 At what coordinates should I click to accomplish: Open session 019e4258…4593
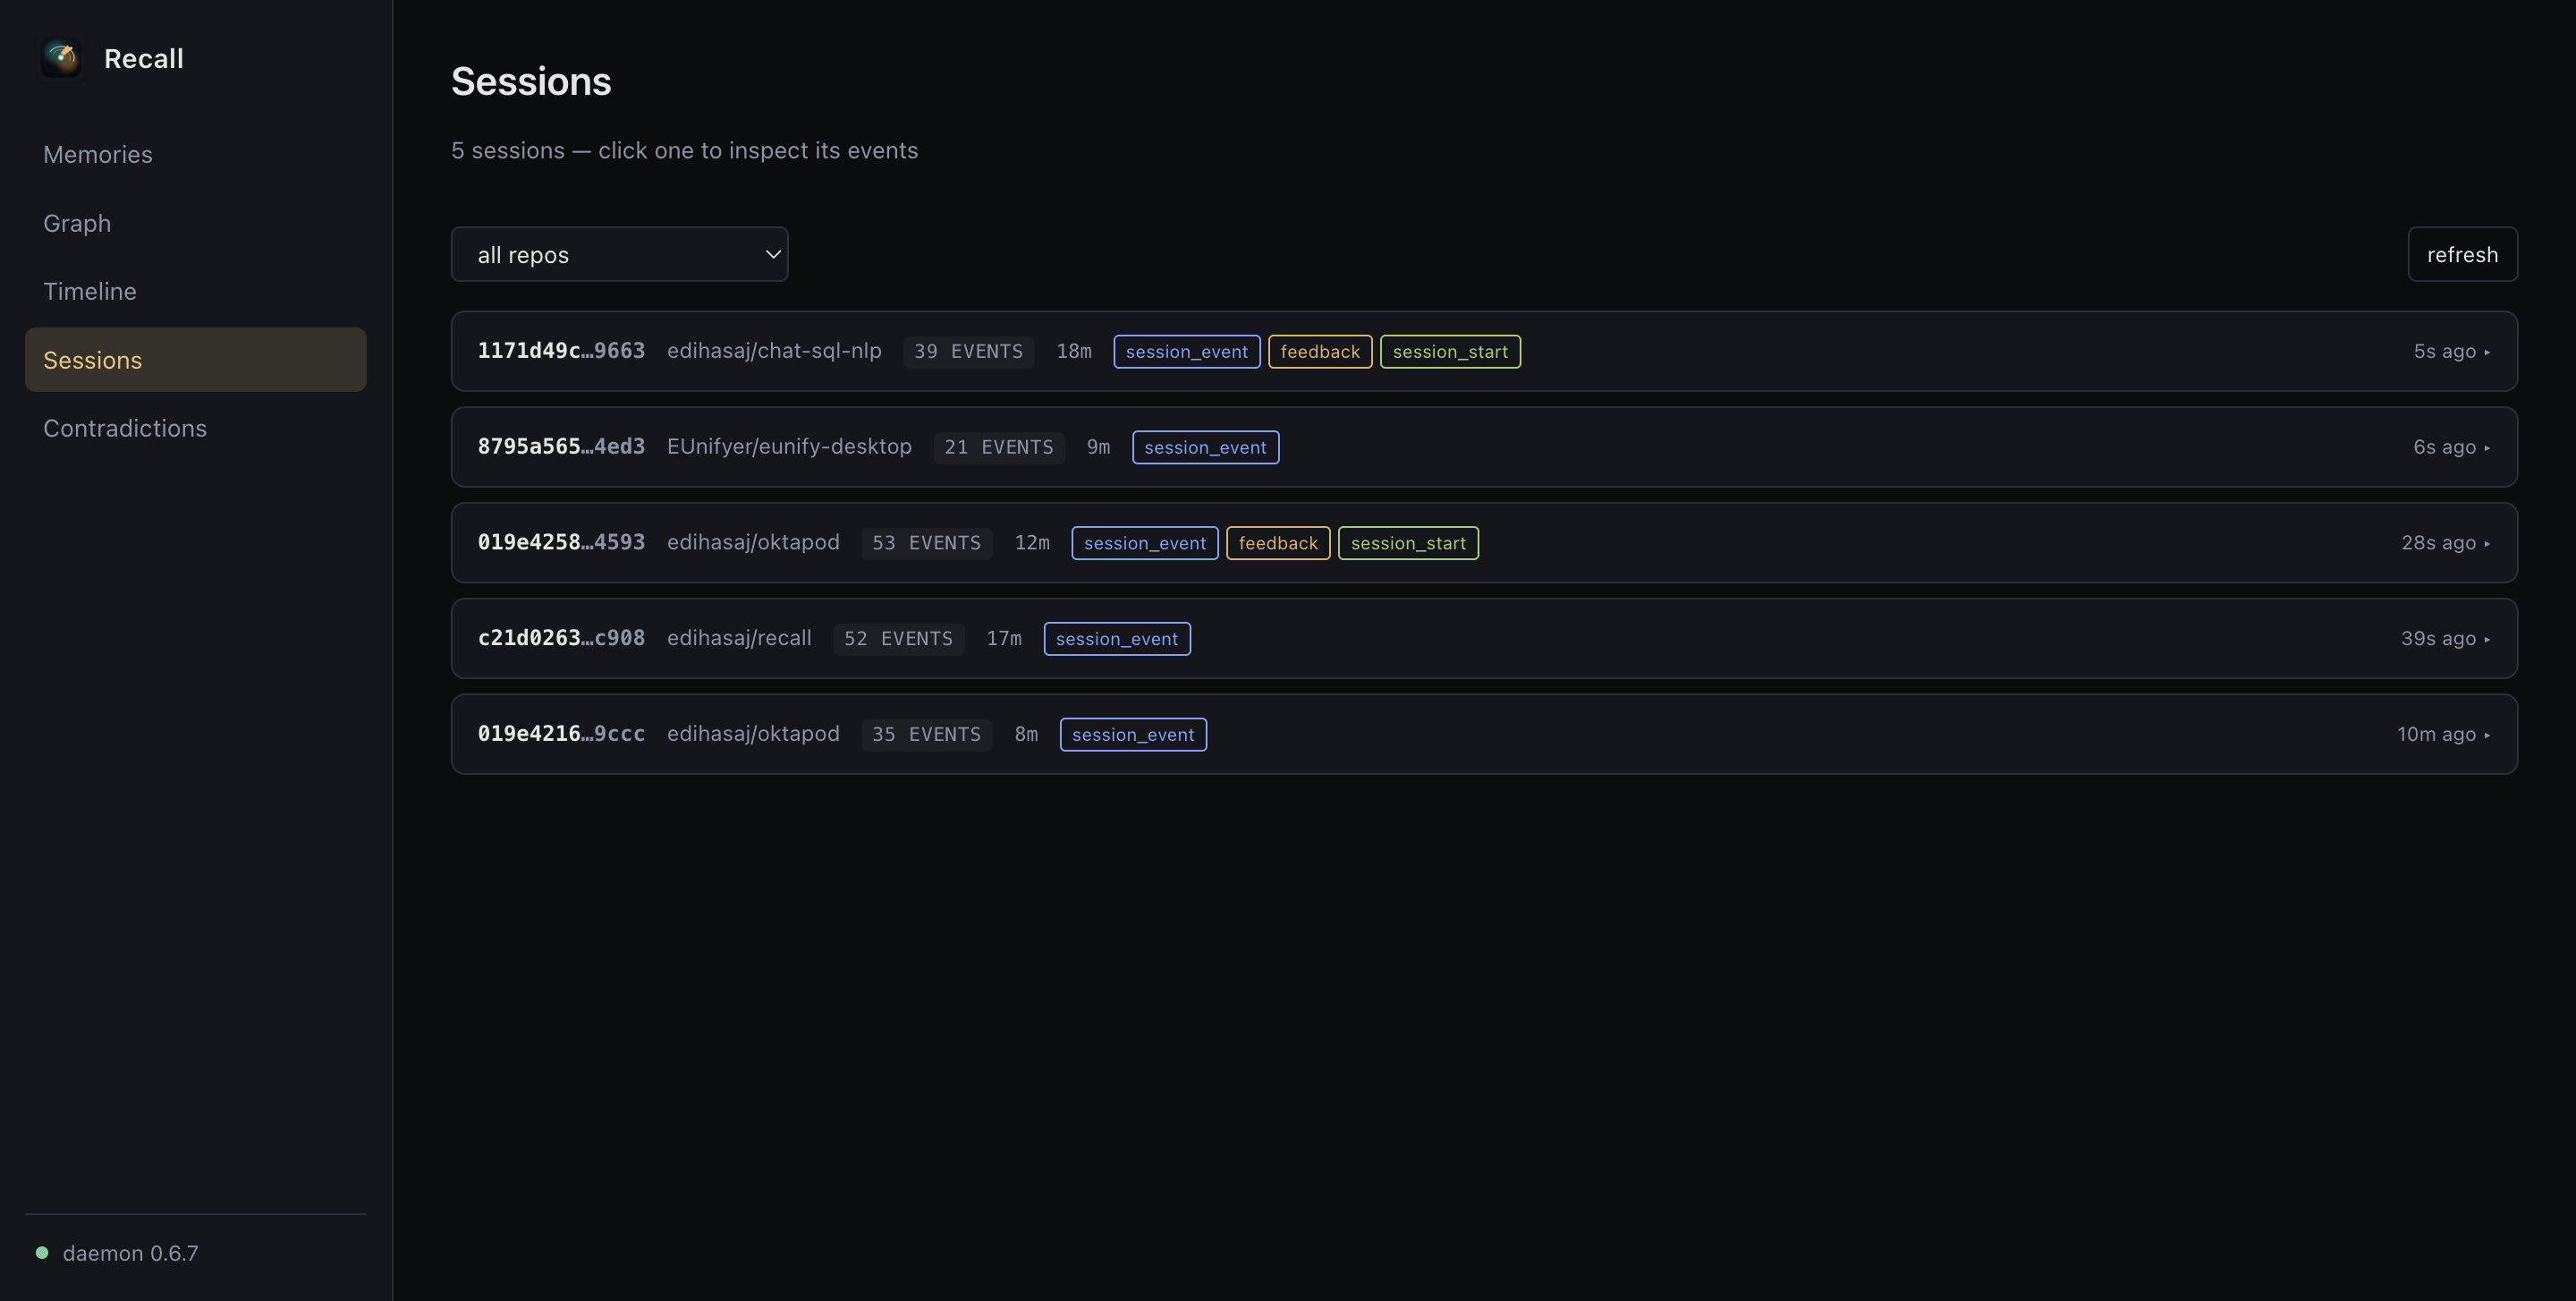[1484, 543]
